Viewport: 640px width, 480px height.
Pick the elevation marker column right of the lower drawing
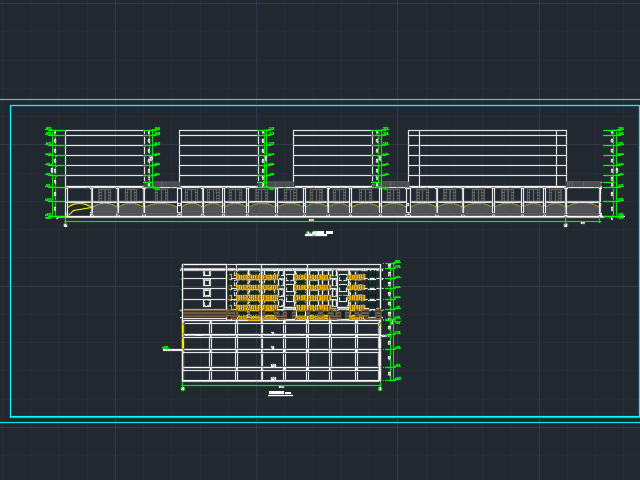point(392,321)
